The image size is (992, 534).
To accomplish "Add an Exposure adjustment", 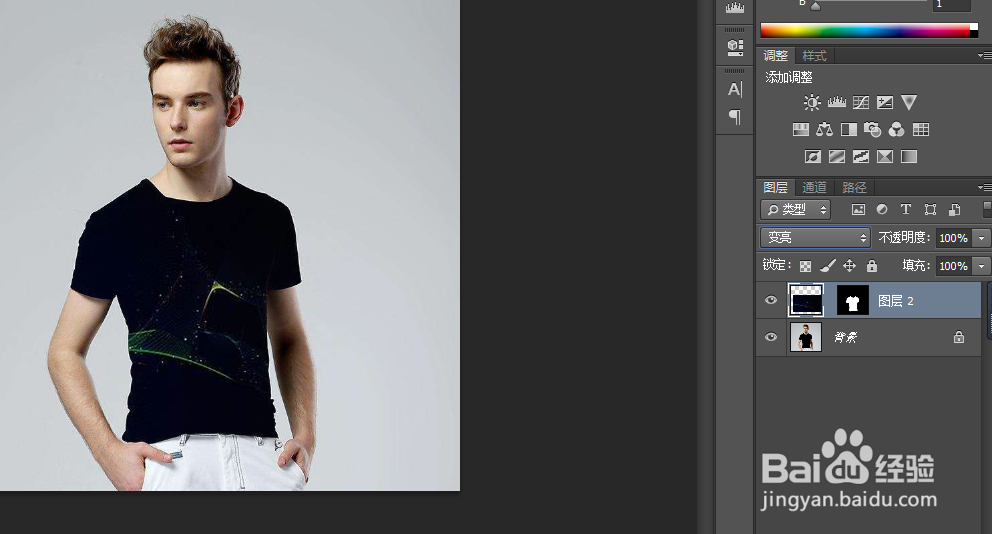I will tap(884, 102).
